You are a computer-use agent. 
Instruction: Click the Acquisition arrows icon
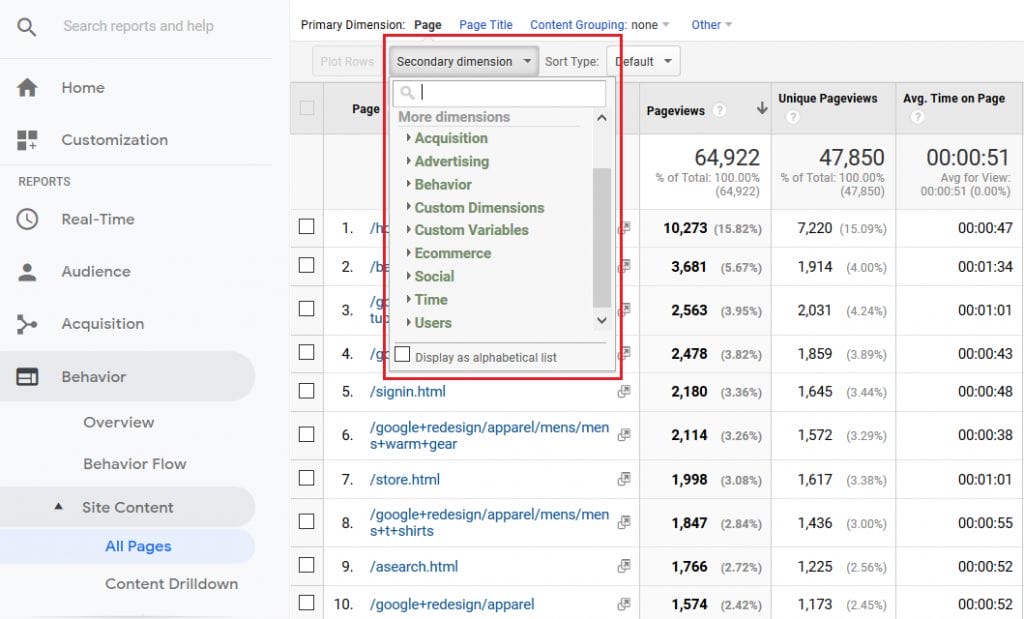[27, 324]
